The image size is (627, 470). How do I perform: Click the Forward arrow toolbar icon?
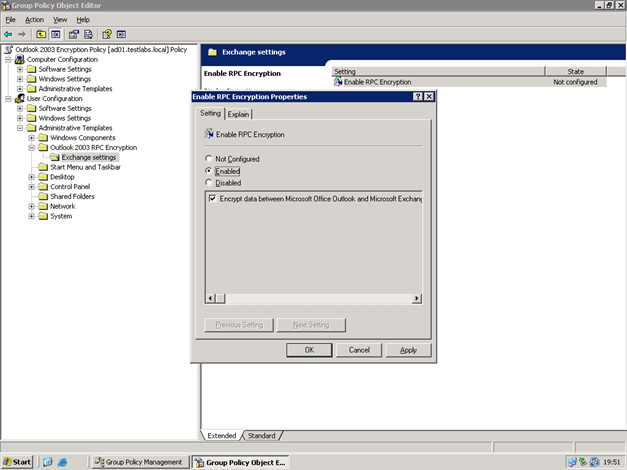(22, 34)
